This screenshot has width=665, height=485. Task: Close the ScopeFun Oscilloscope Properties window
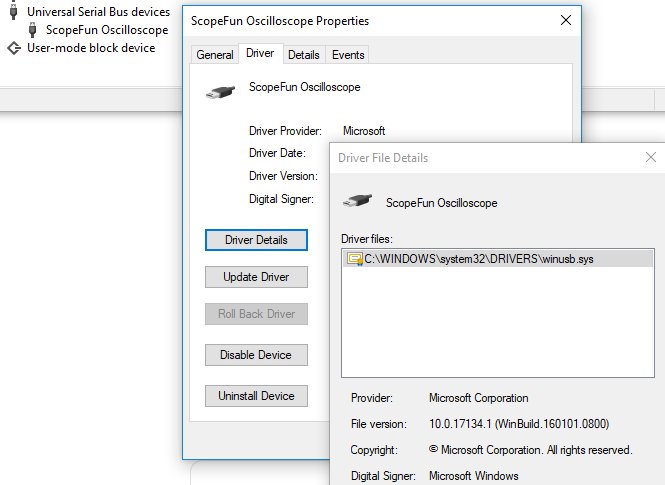click(x=566, y=20)
